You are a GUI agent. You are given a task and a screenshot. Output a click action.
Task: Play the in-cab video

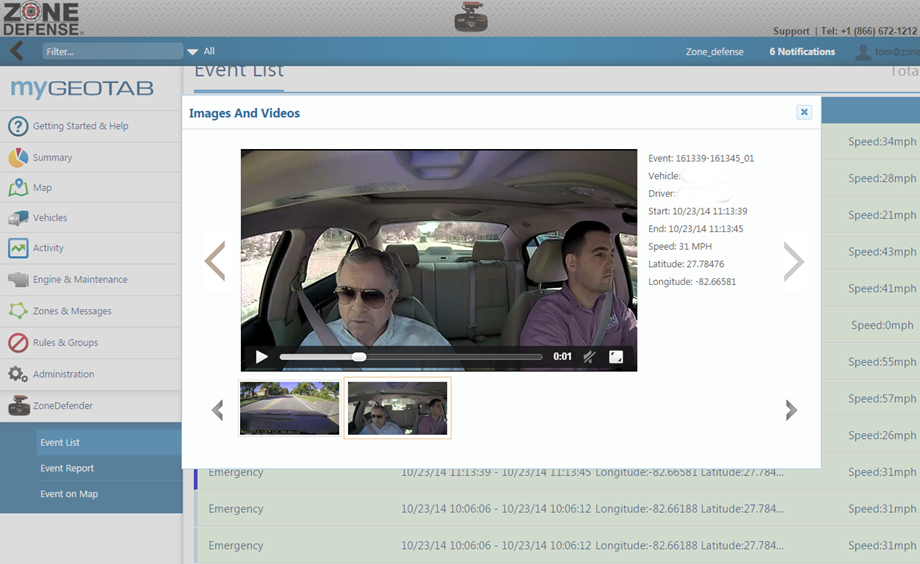coord(262,357)
